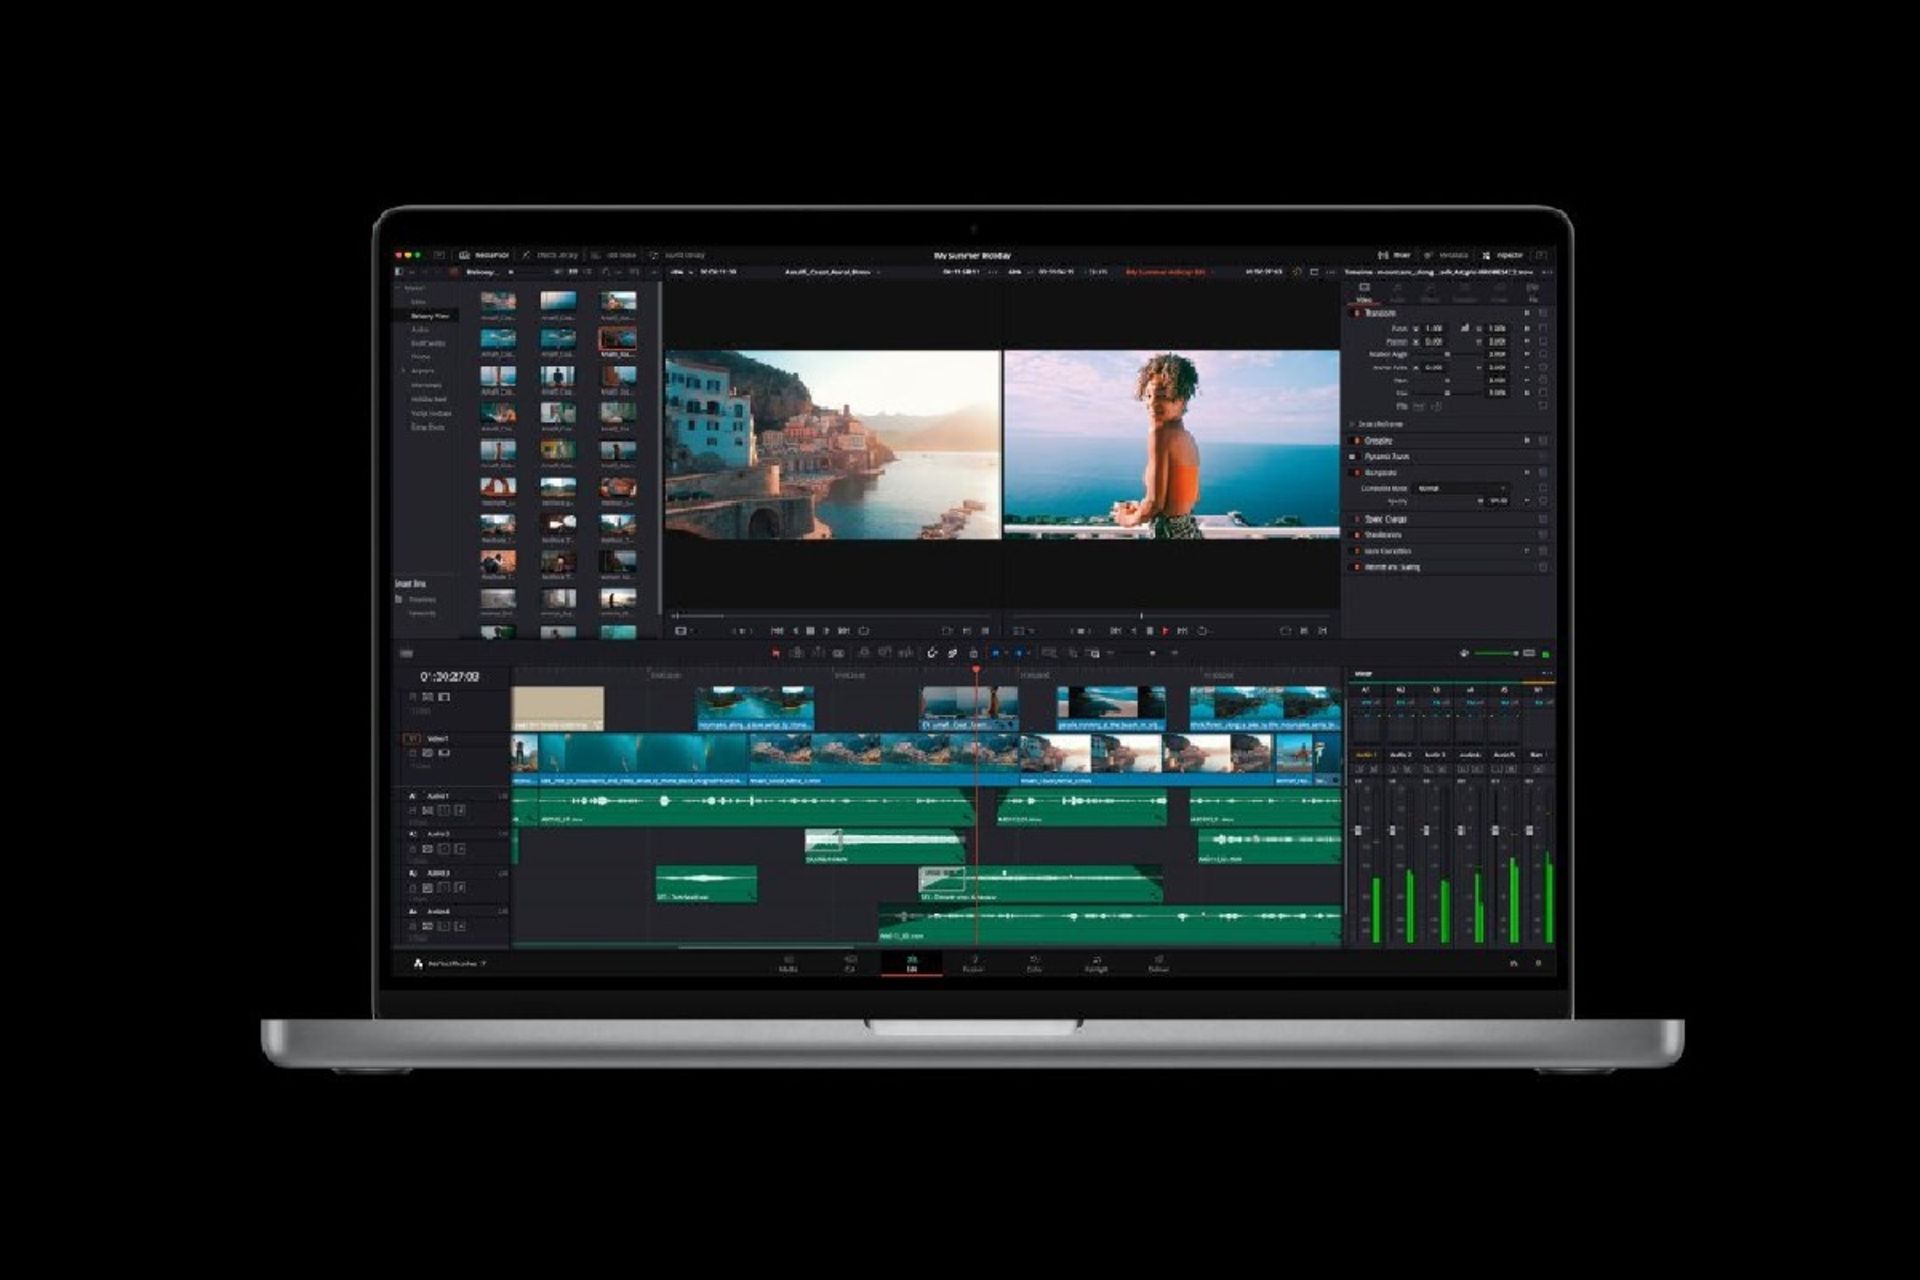
Task: Open Timeline View Options icon
Action: click(406, 653)
